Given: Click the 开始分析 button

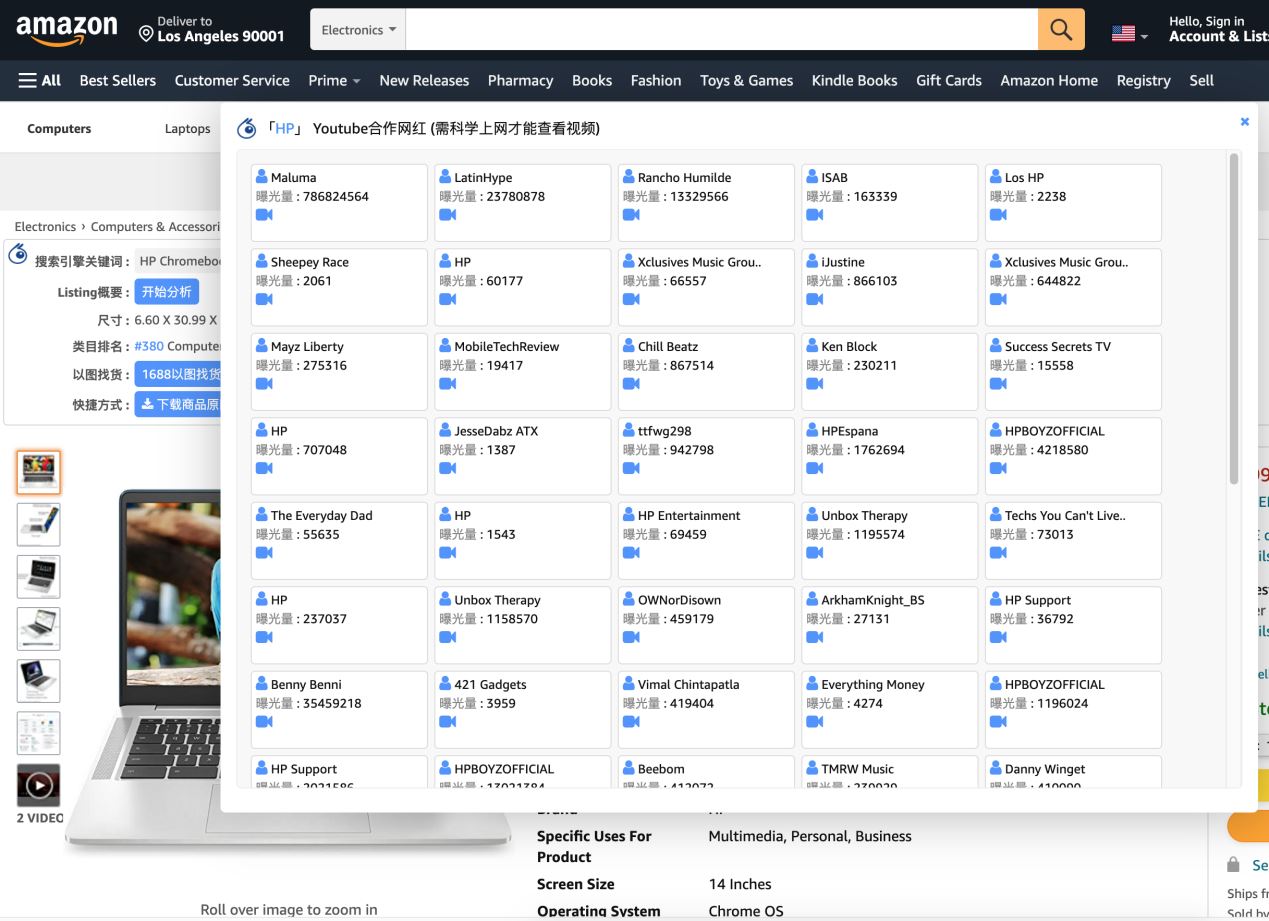Looking at the screenshot, I should [167, 292].
